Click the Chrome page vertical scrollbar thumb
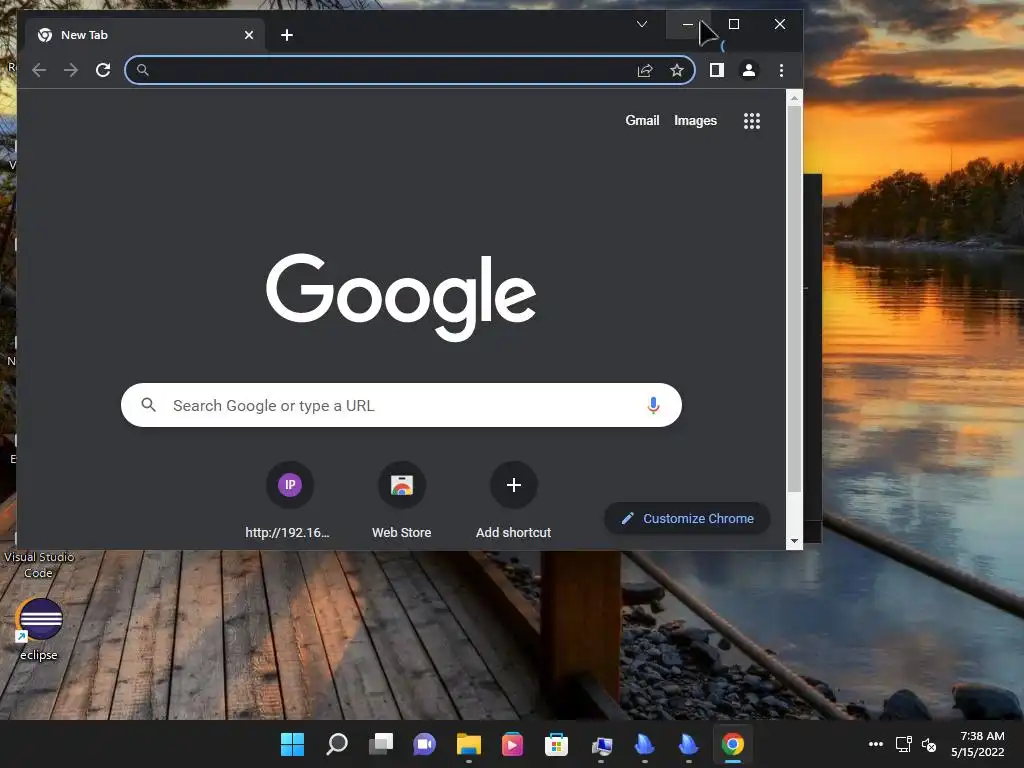1024x768 pixels. [x=794, y=299]
